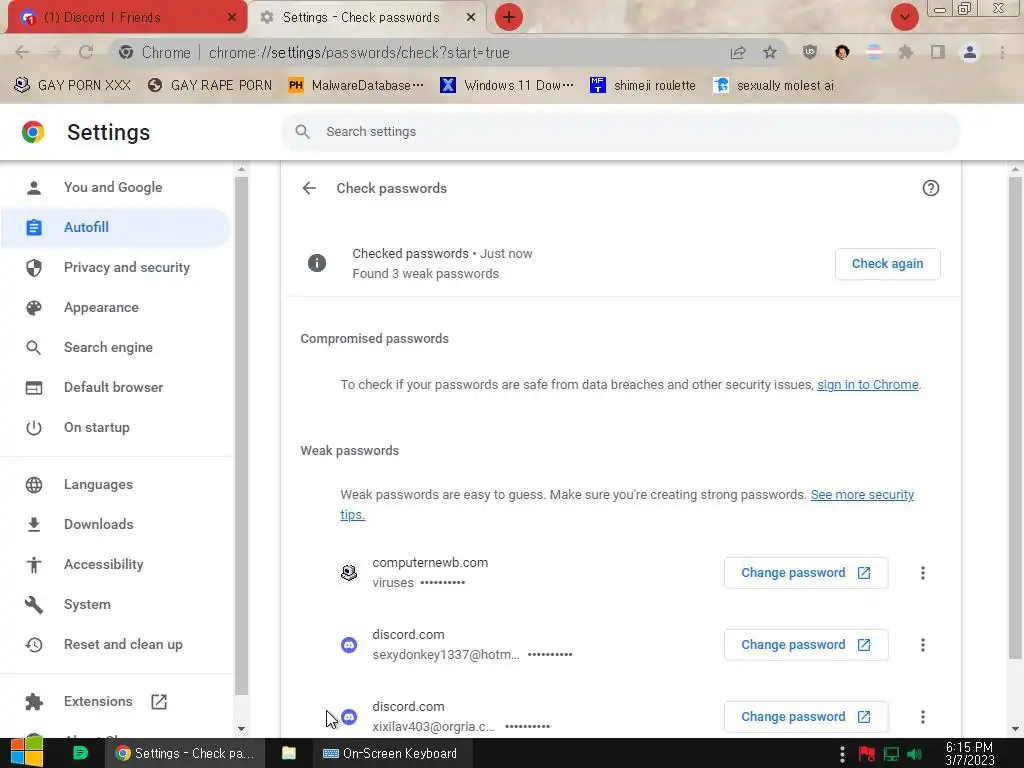Click the address bar URL
The width and height of the screenshot is (1024, 768).
(x=359, y=52)
